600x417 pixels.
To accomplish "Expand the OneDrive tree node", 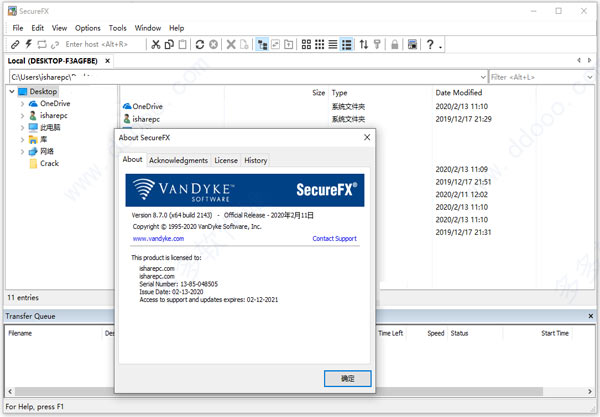I will coord(22,104).
